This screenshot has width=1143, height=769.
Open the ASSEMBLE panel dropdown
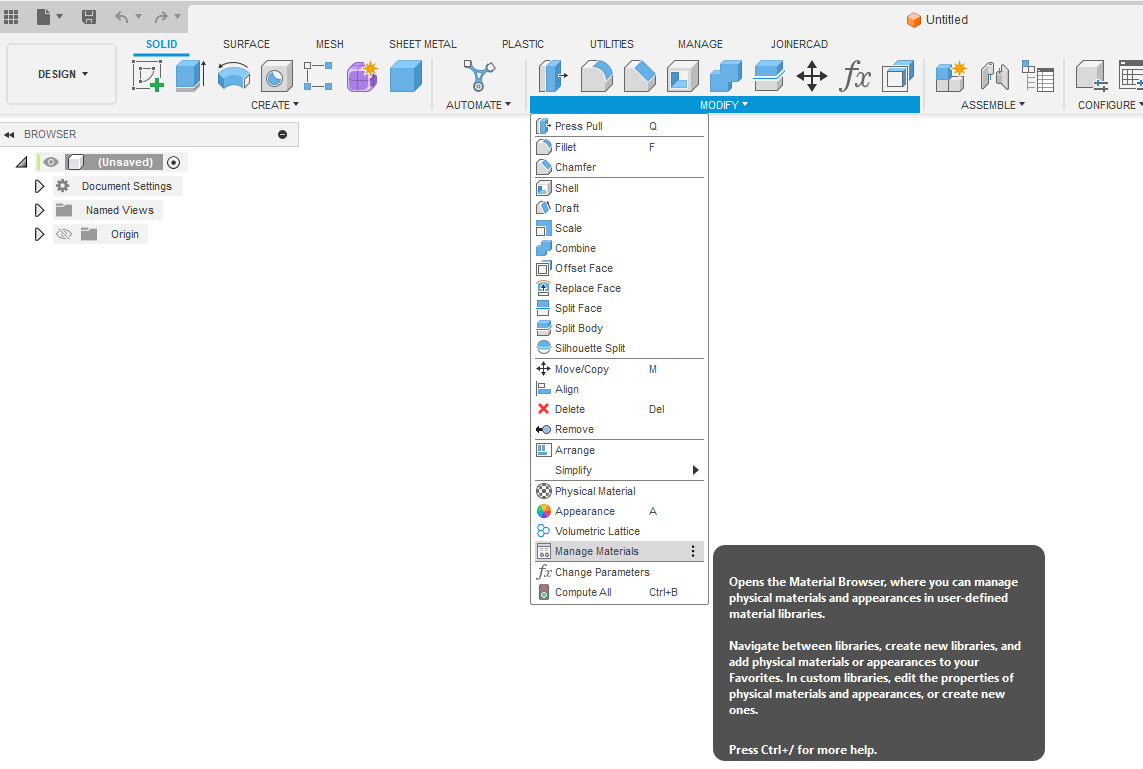click(993, 105)
